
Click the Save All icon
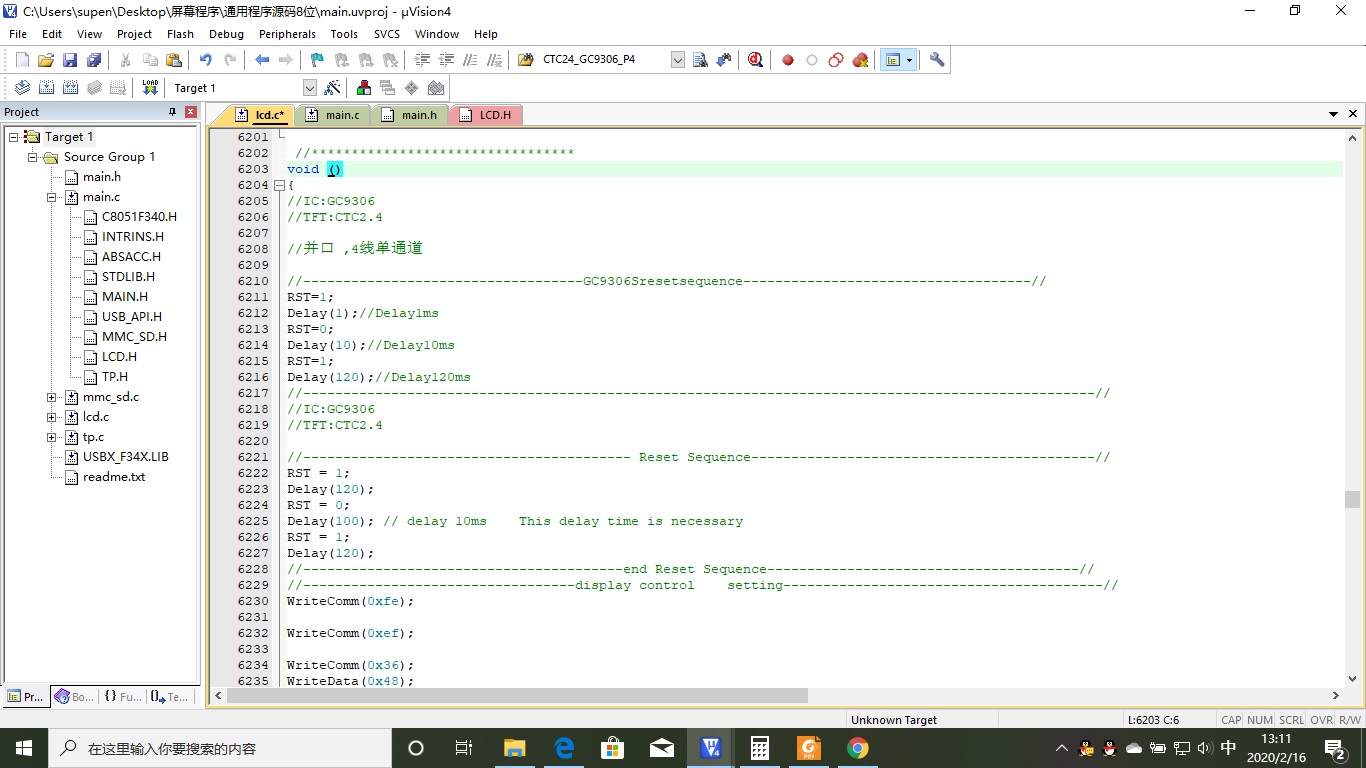94,60
